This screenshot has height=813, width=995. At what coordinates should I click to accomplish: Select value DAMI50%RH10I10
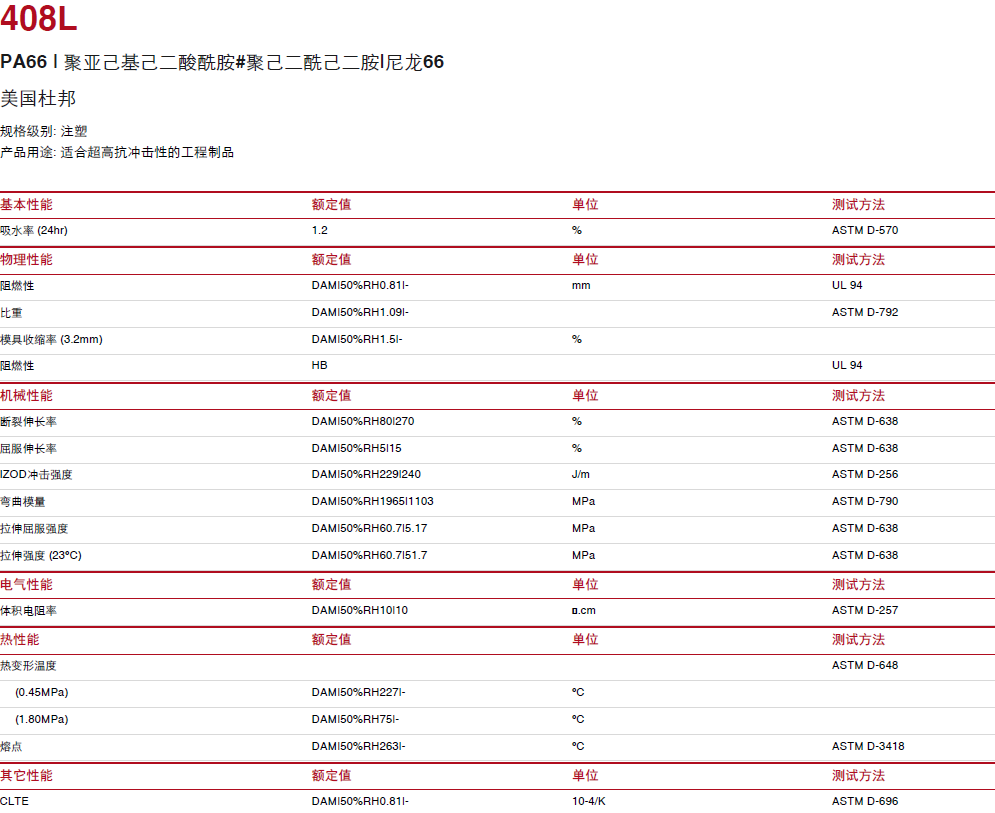point(360,611)
